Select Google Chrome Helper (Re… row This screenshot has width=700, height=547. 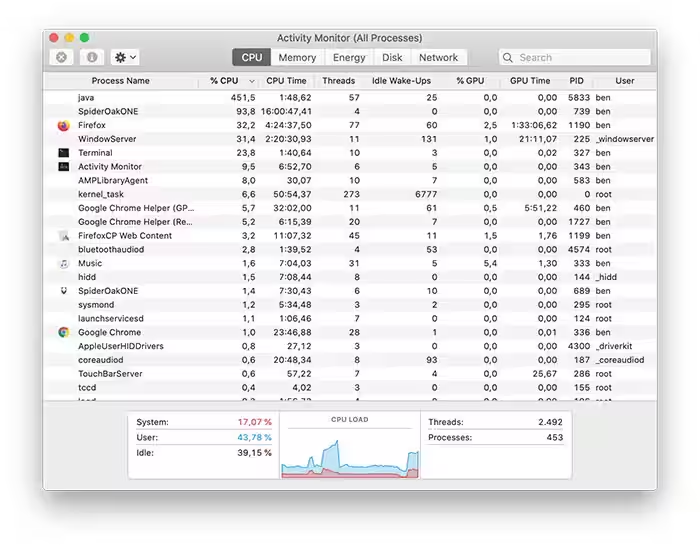coord(350,222)
